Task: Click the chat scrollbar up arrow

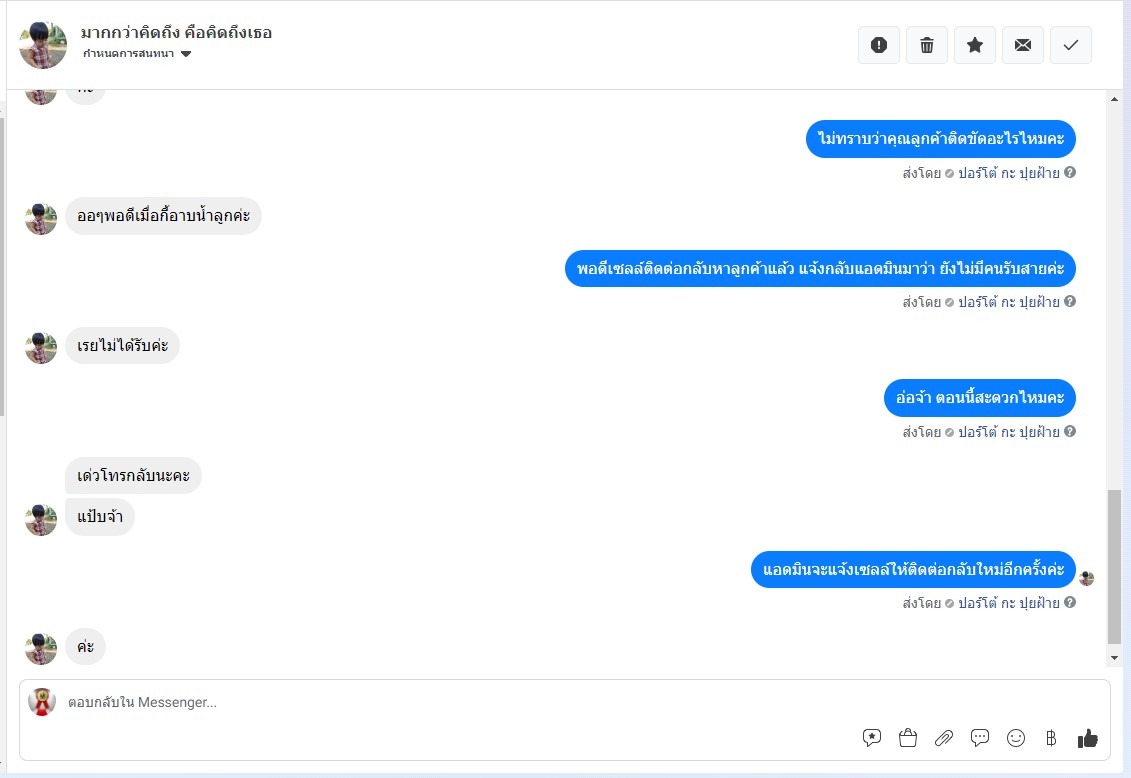Action: pyautogui.click(x=1114, y=99)
